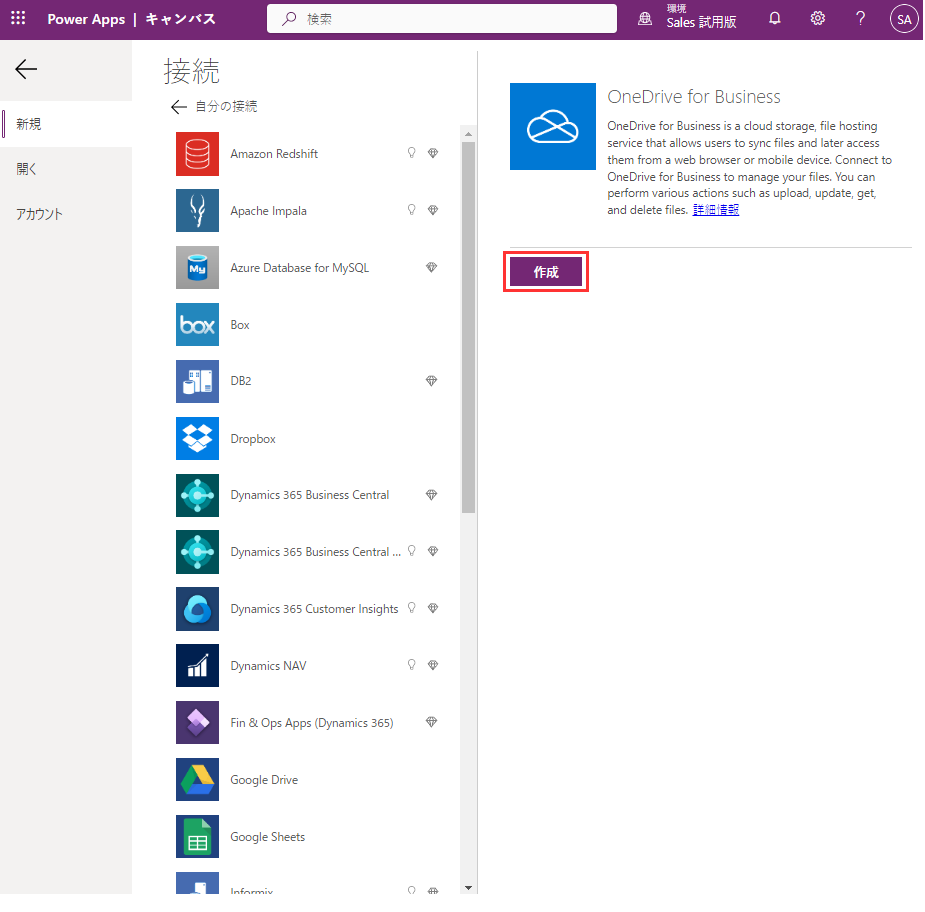
Task: Select the Google Sheets icon
Action: click(x=197, y=836)
